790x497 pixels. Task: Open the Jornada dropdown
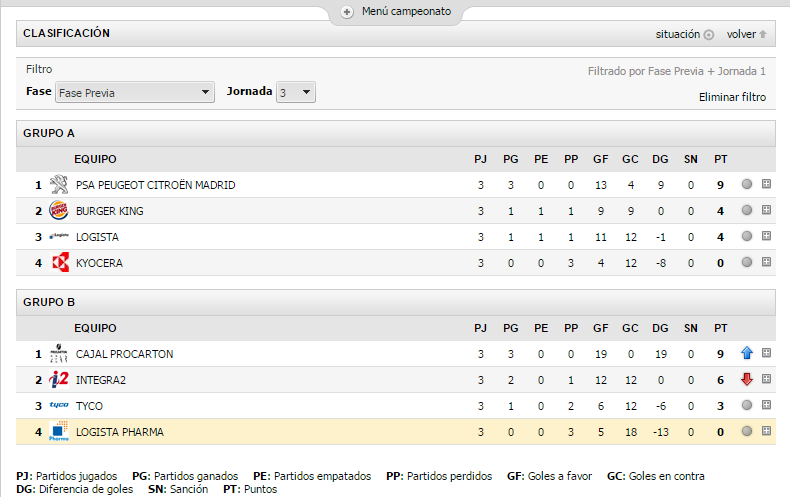296,93
